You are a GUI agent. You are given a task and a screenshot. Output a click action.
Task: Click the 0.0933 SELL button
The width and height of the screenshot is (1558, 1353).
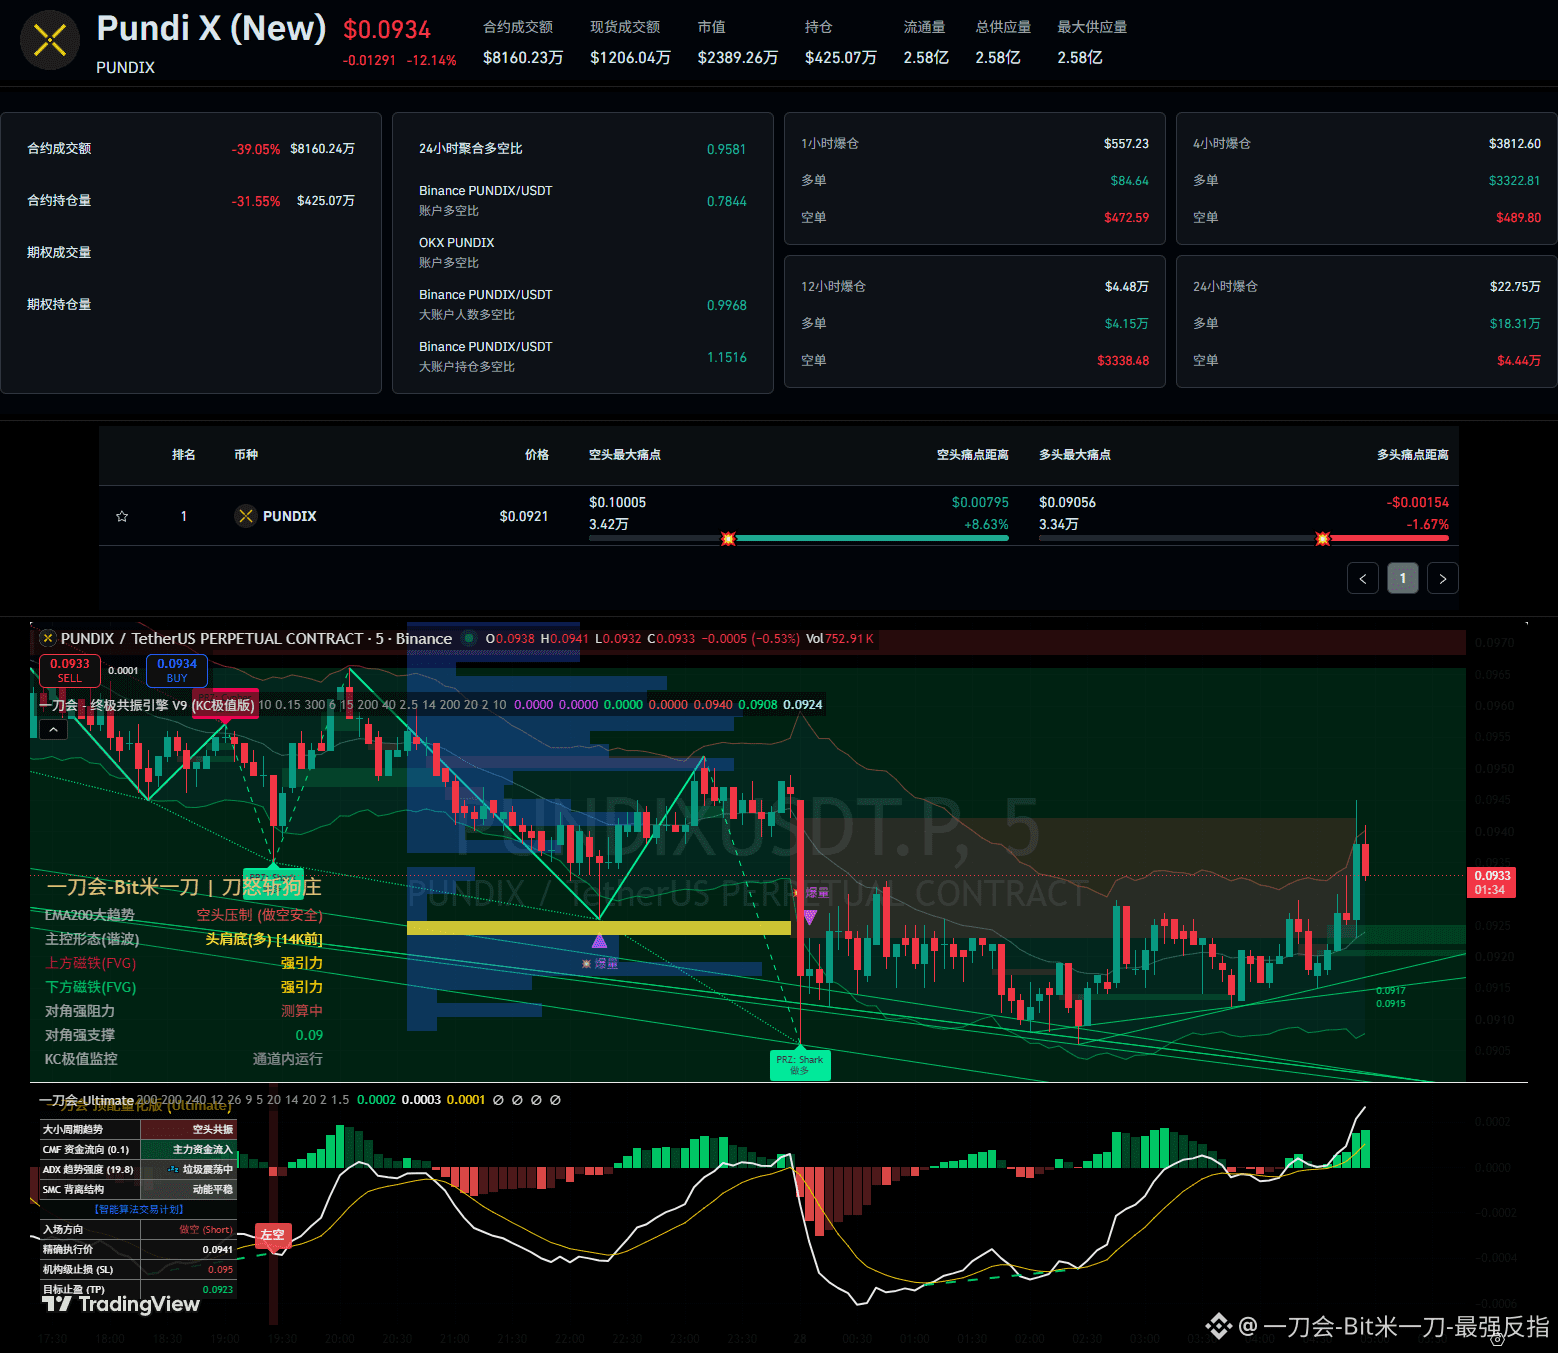tap(70, 670)
